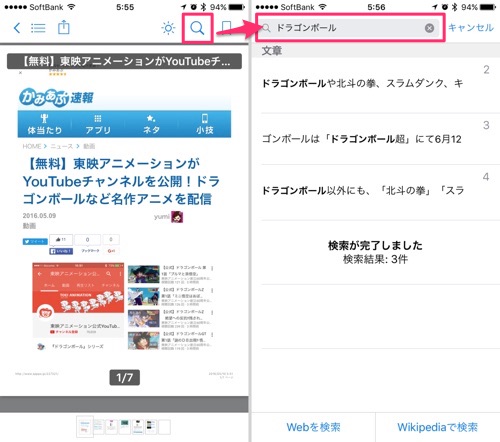This screenshot has height=442, width=500.
Task: Select the sixth page thumbnail in the strip
Action: click(151, 427)
